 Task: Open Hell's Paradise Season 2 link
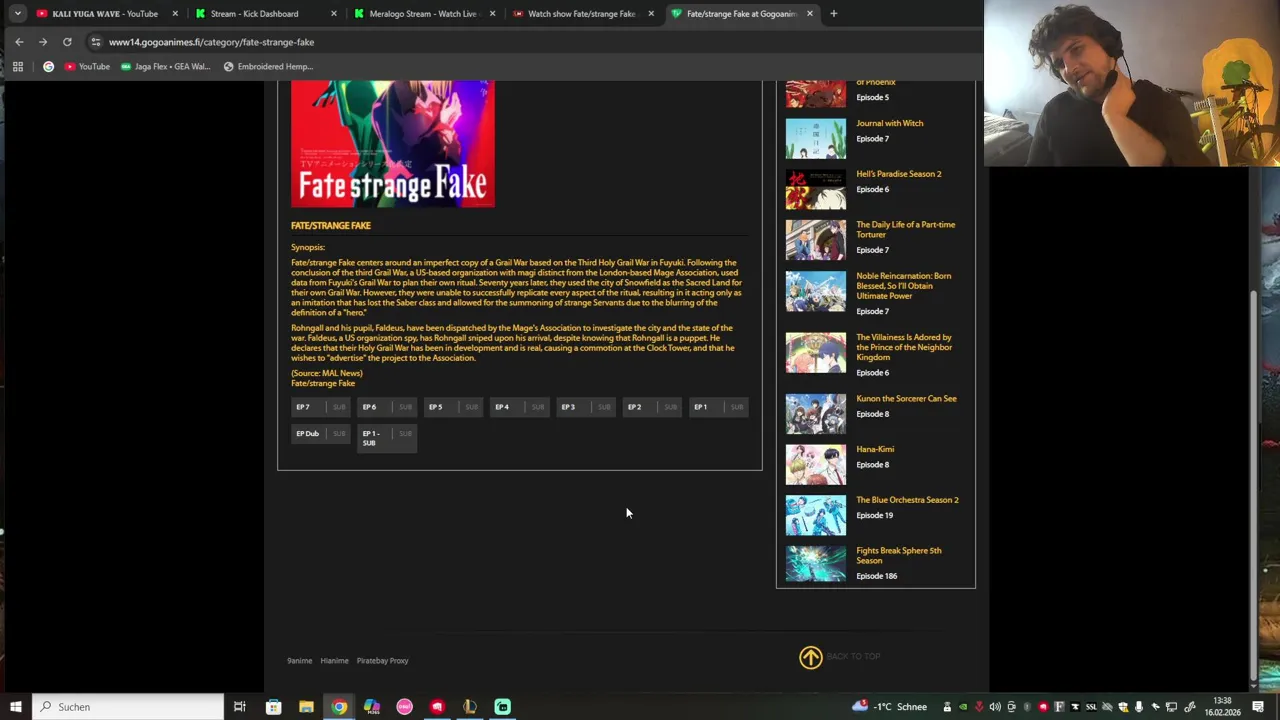(898, 174)
